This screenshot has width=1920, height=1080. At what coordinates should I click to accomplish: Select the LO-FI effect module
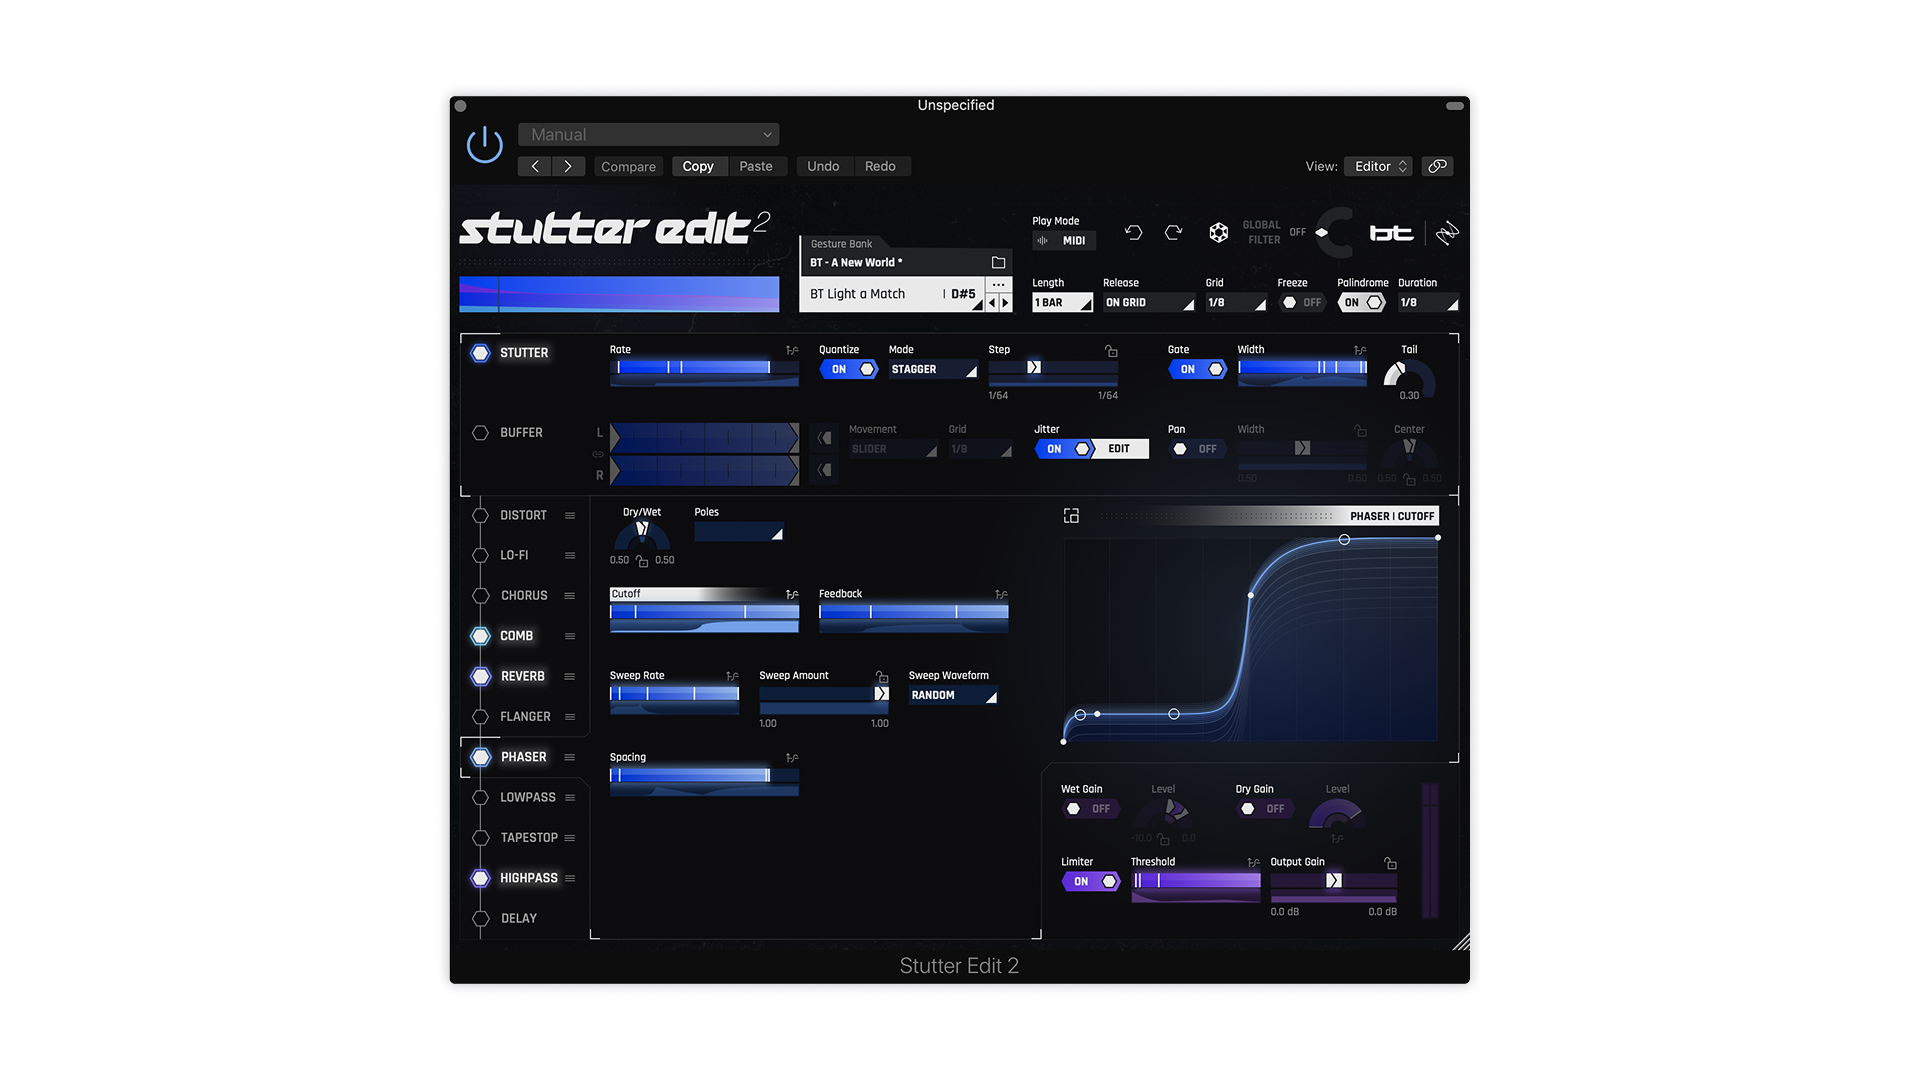tap(514, 555)
